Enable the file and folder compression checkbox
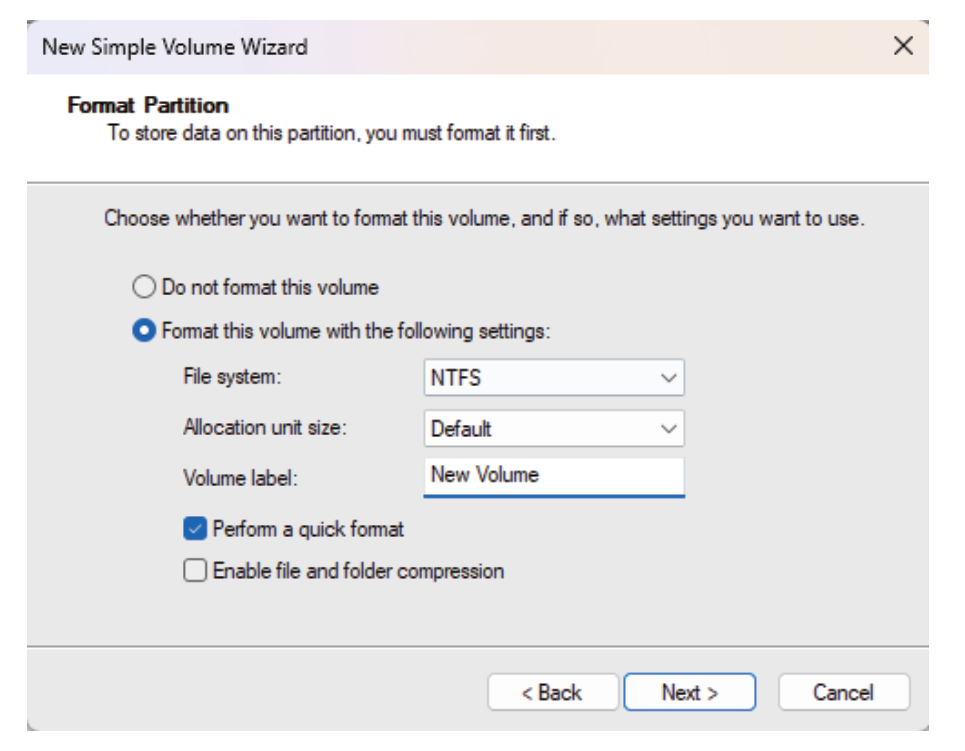Image resolution: width=965 pixels, height=751 pixels. [195, 571]
